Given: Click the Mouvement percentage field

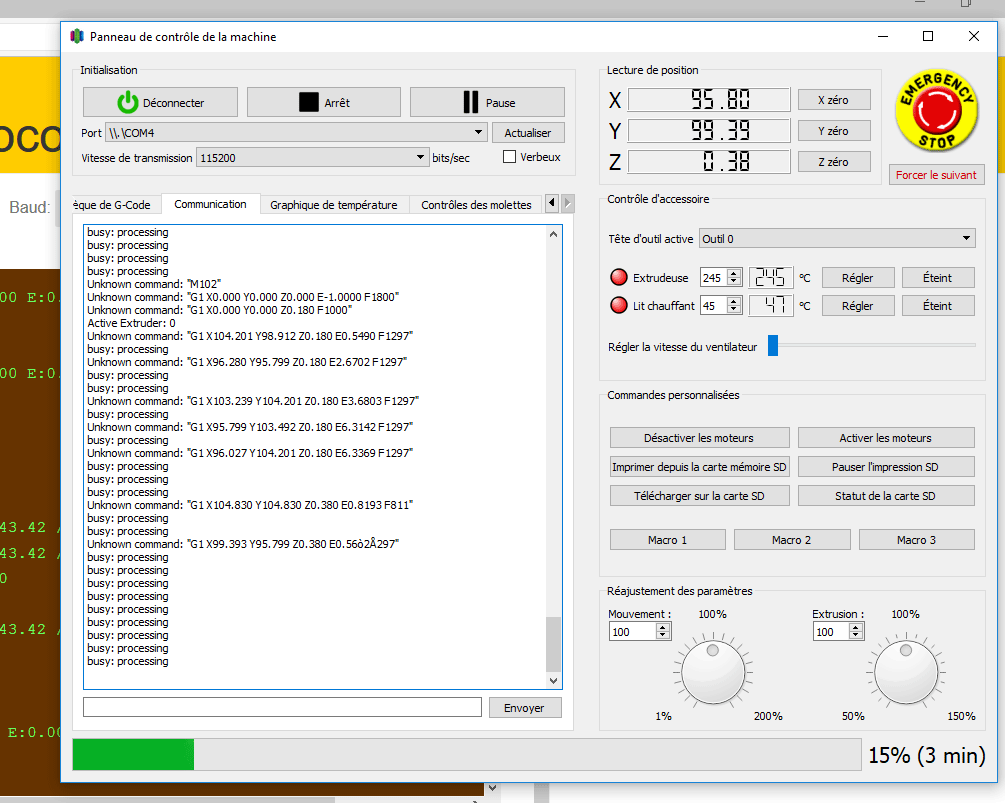Looking at the screenshot, I should pyautogui.click(x=633, y=632).
